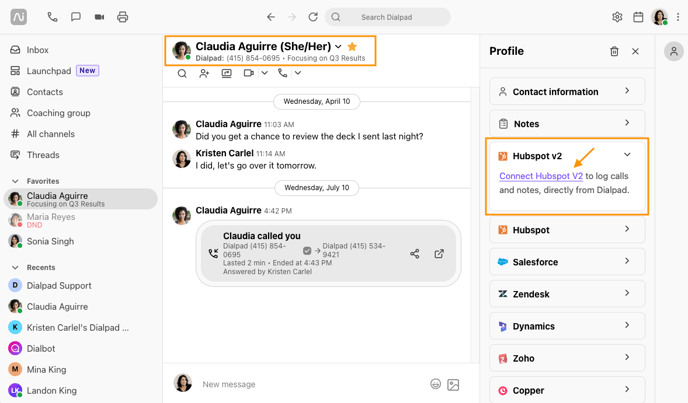This screenshot has width=688, height=403.
Task: Collapse the Hubspot v2 section
Action: click(627, 155)
